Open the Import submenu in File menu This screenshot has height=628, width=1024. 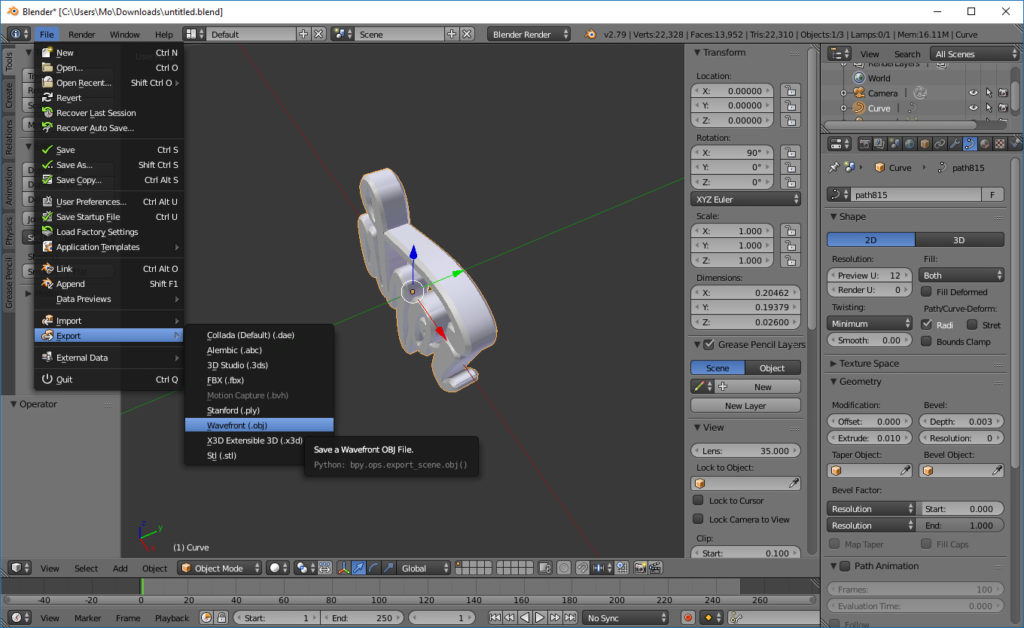[109, 321]
